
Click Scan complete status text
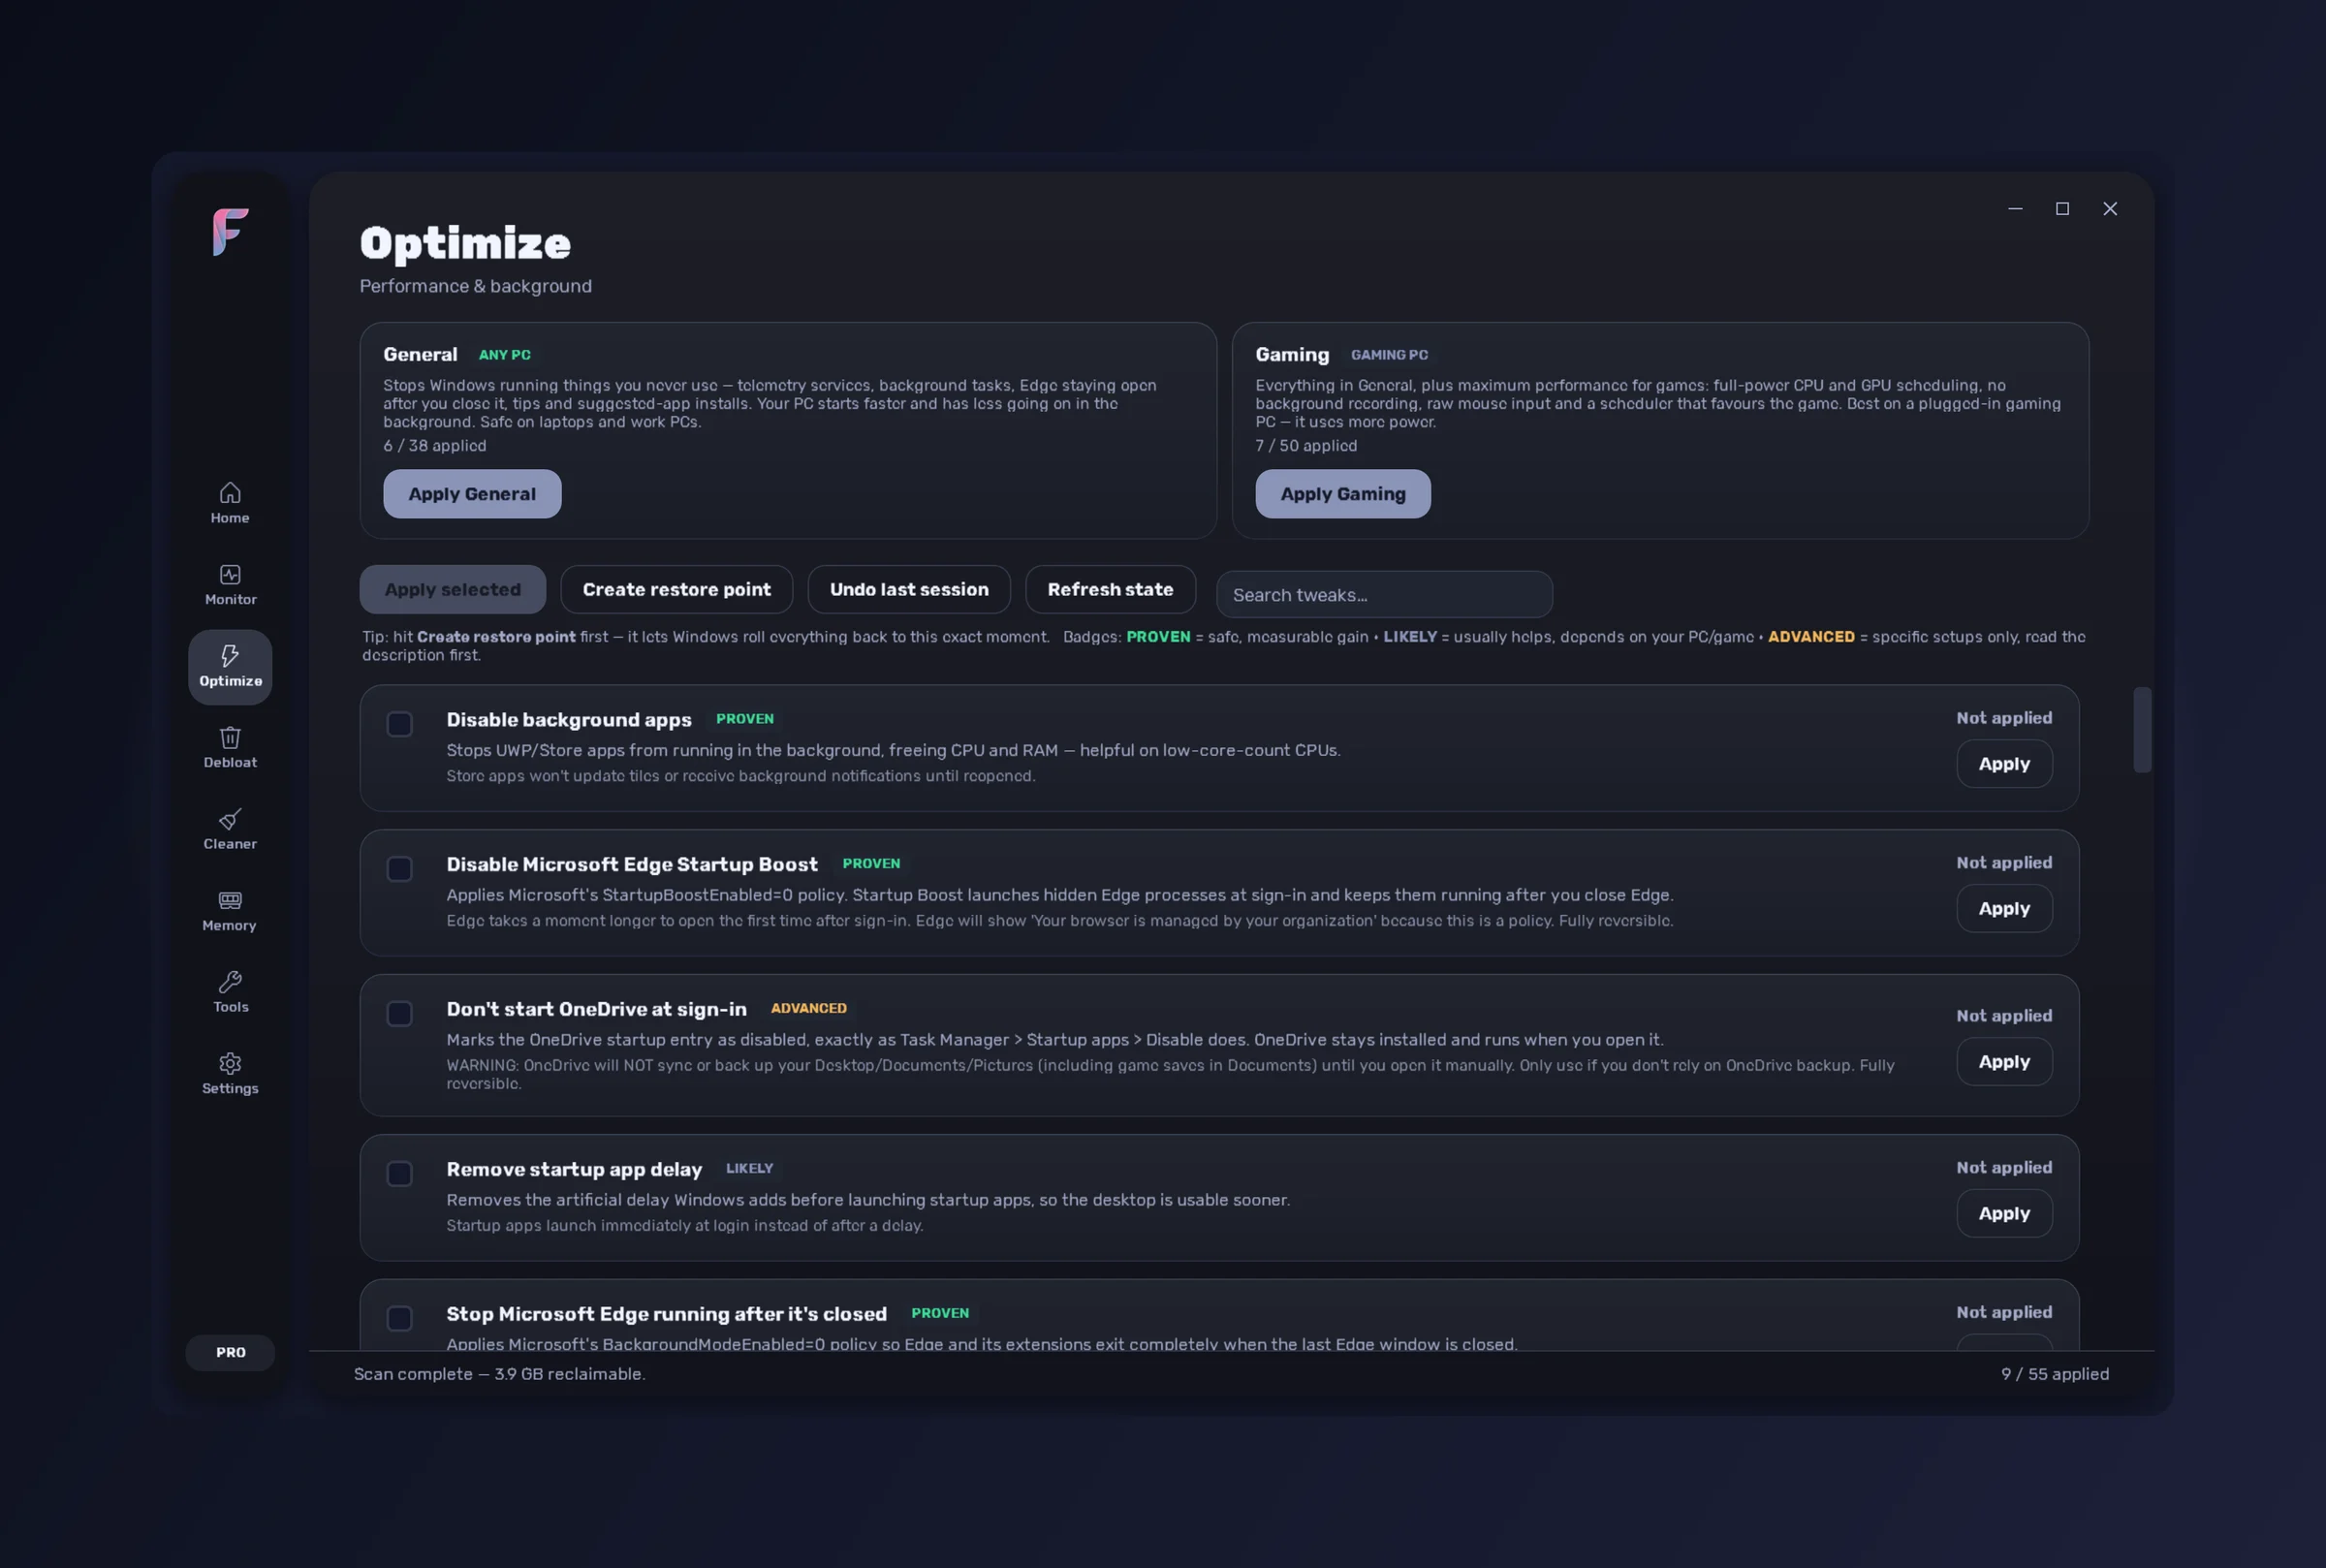(x=500, y=1375)
